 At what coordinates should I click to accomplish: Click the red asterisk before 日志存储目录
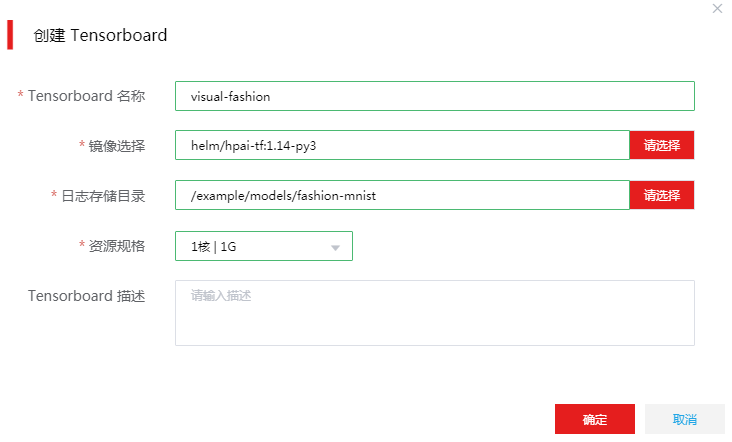point(54,194)
